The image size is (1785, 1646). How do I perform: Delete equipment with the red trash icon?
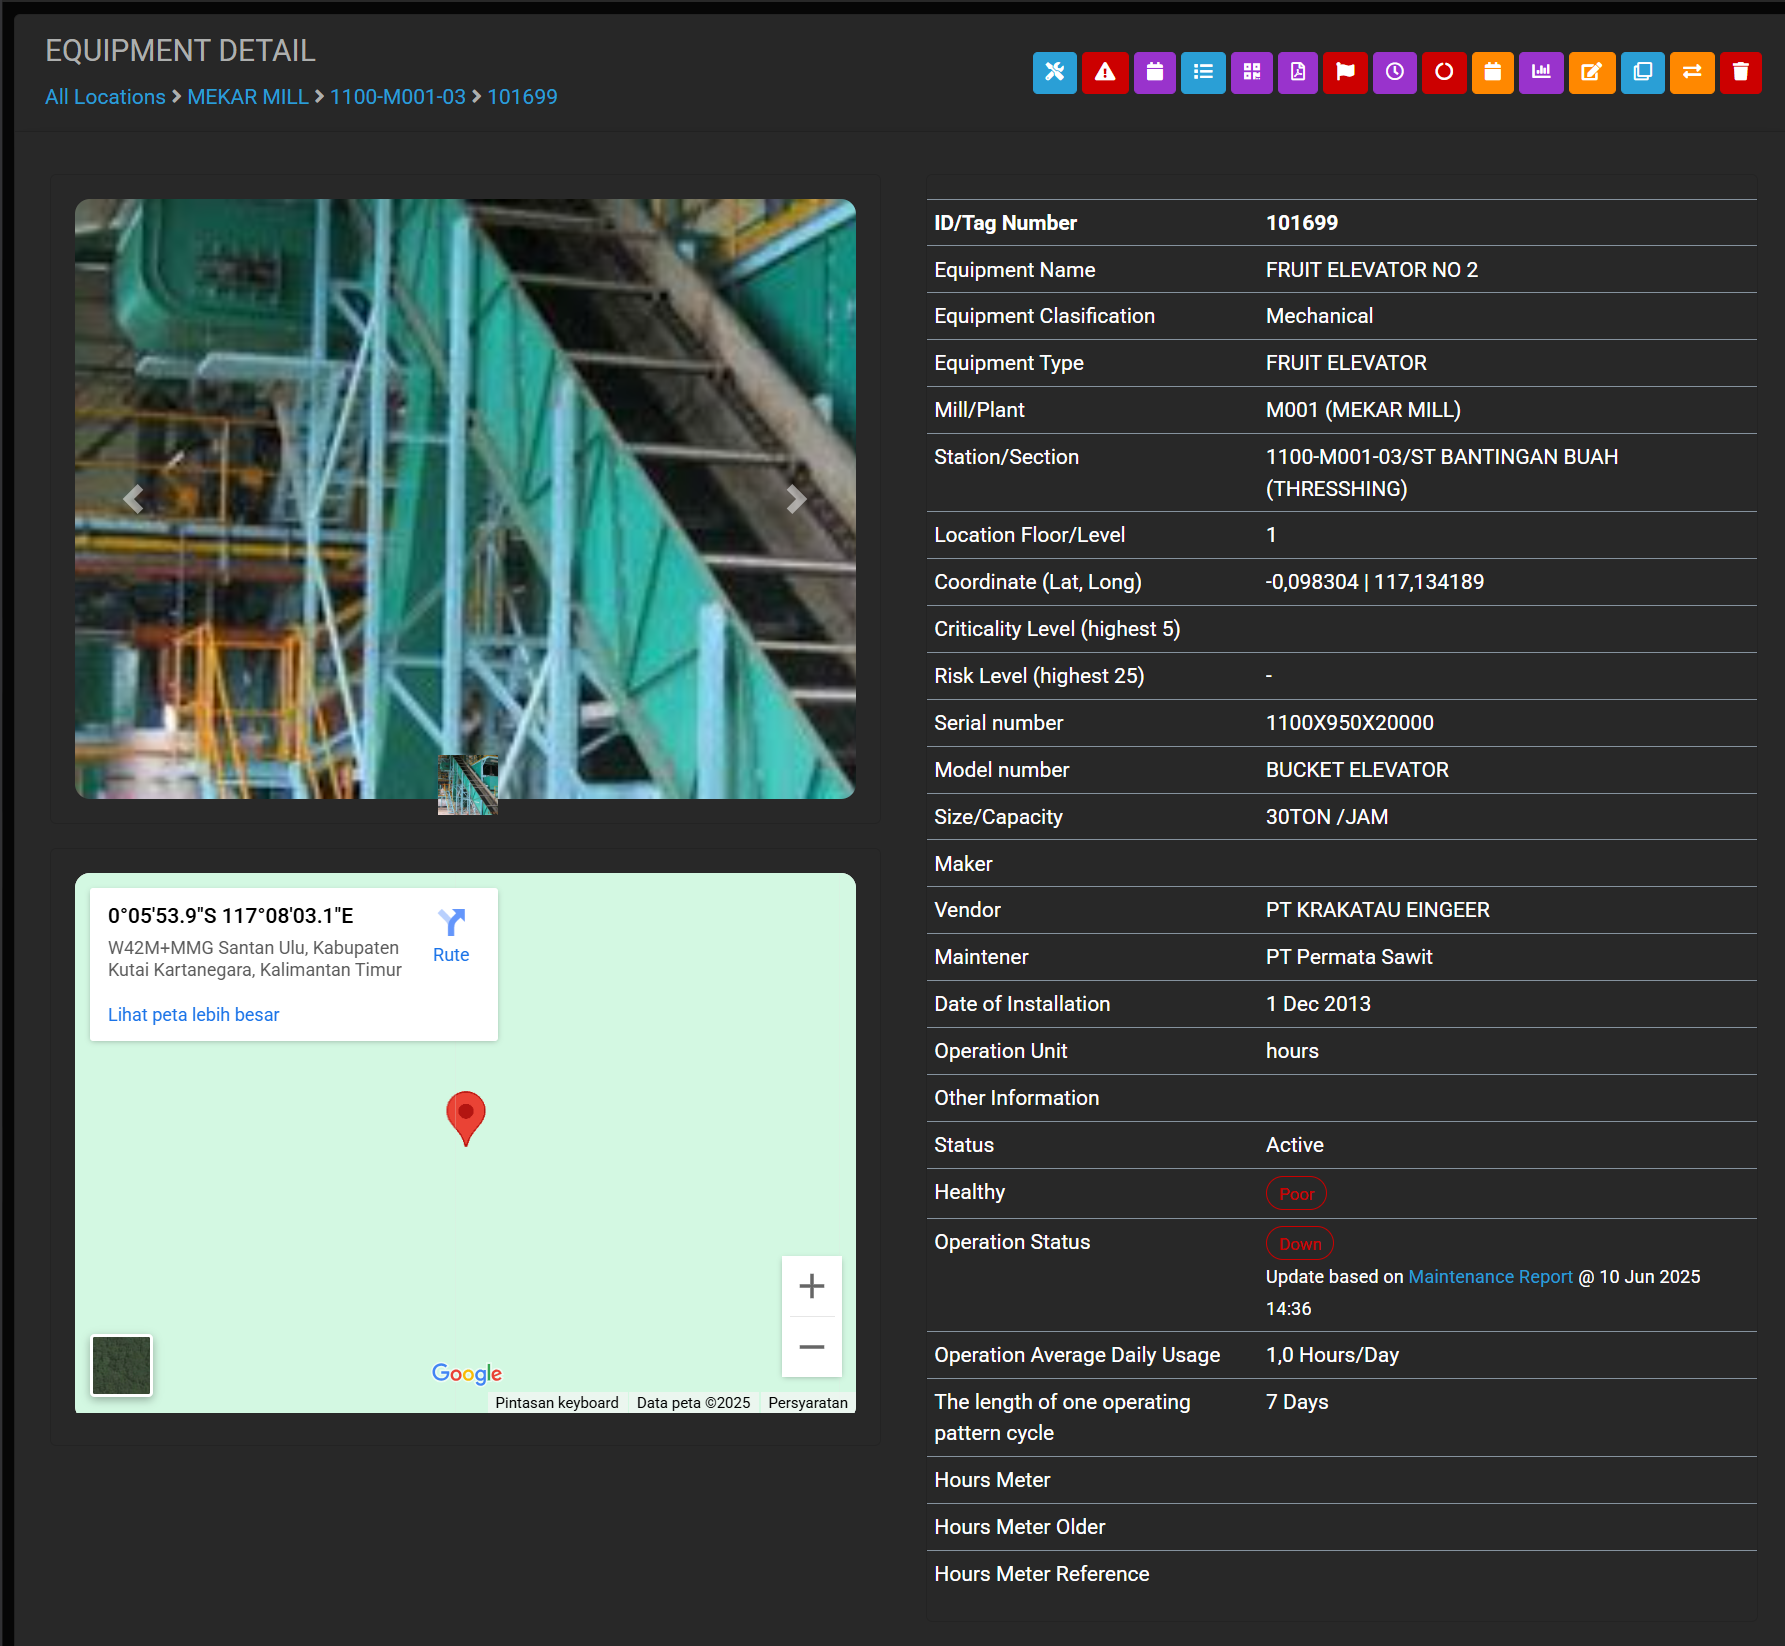[1740, 72]
